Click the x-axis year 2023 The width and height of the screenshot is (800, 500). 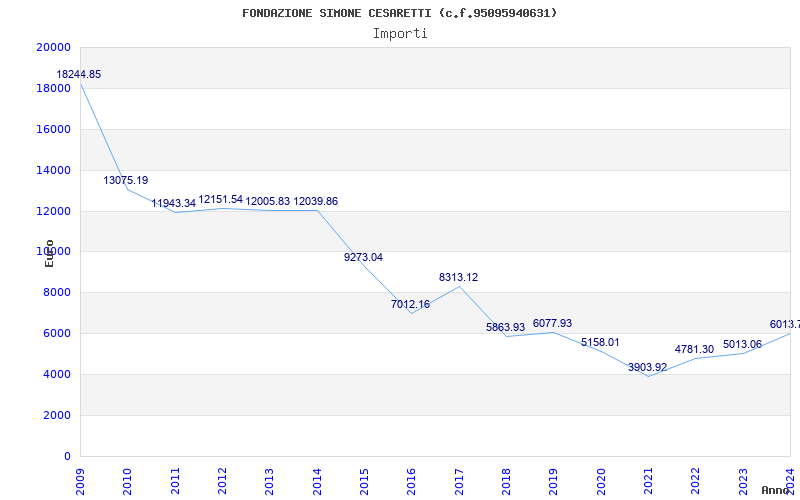pos(743,481)
